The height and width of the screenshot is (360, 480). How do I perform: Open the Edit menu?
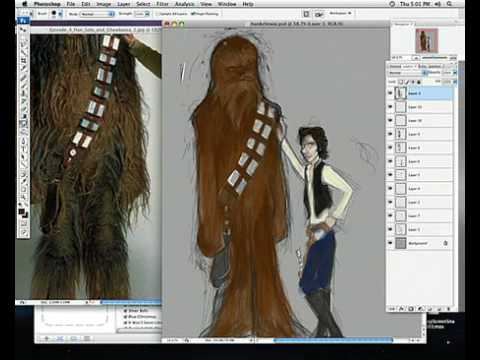(86, 4)
